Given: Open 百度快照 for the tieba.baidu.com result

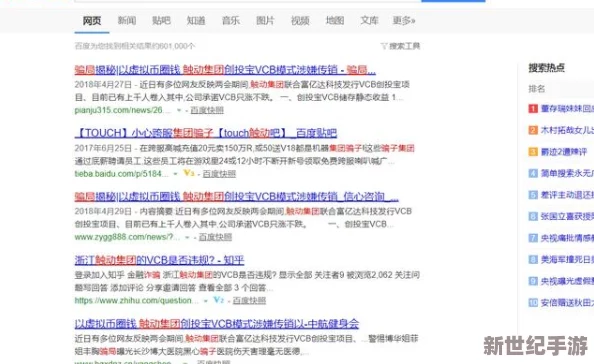Looking at the screenshot, I should [x=219, y=174].
